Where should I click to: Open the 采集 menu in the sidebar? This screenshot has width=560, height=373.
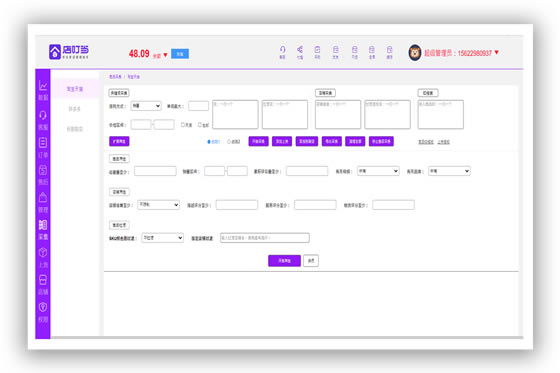click(43, 229)
